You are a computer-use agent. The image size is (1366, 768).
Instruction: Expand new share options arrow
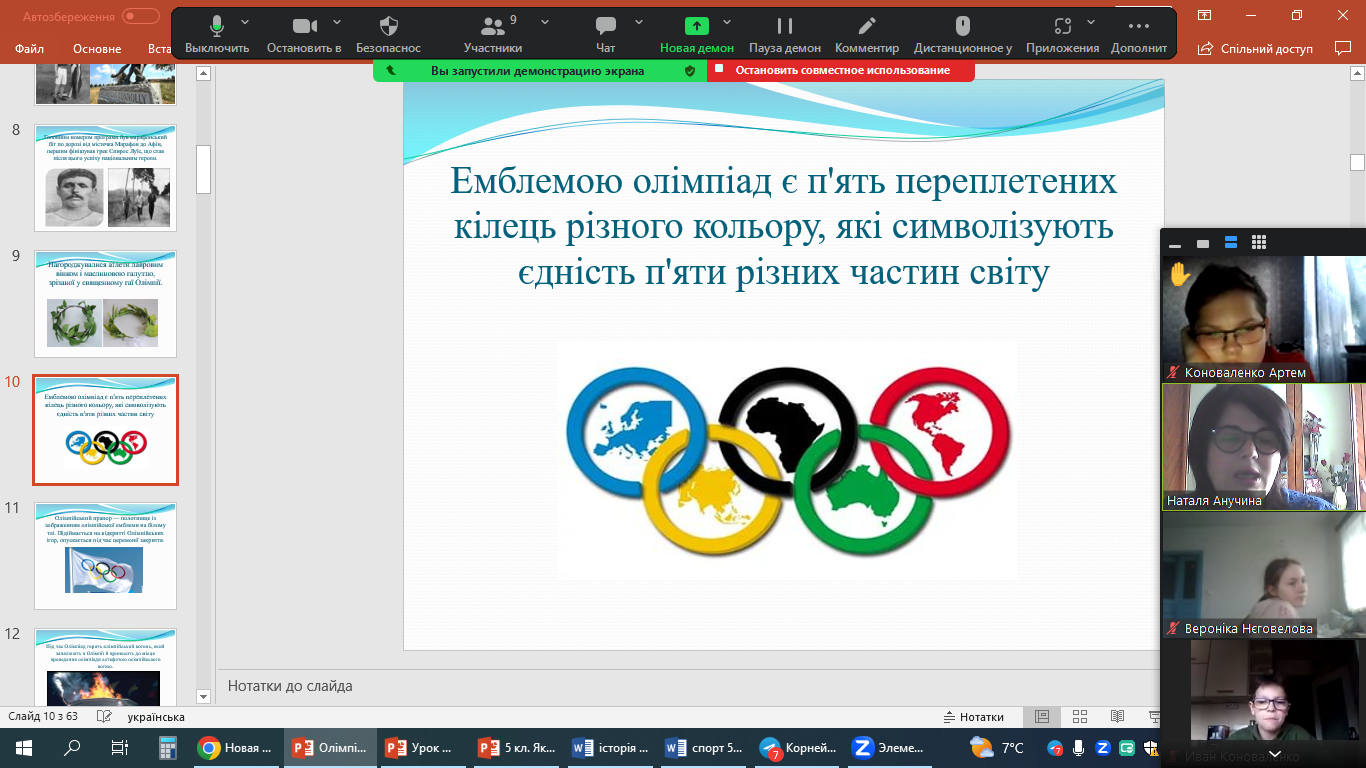727,21
